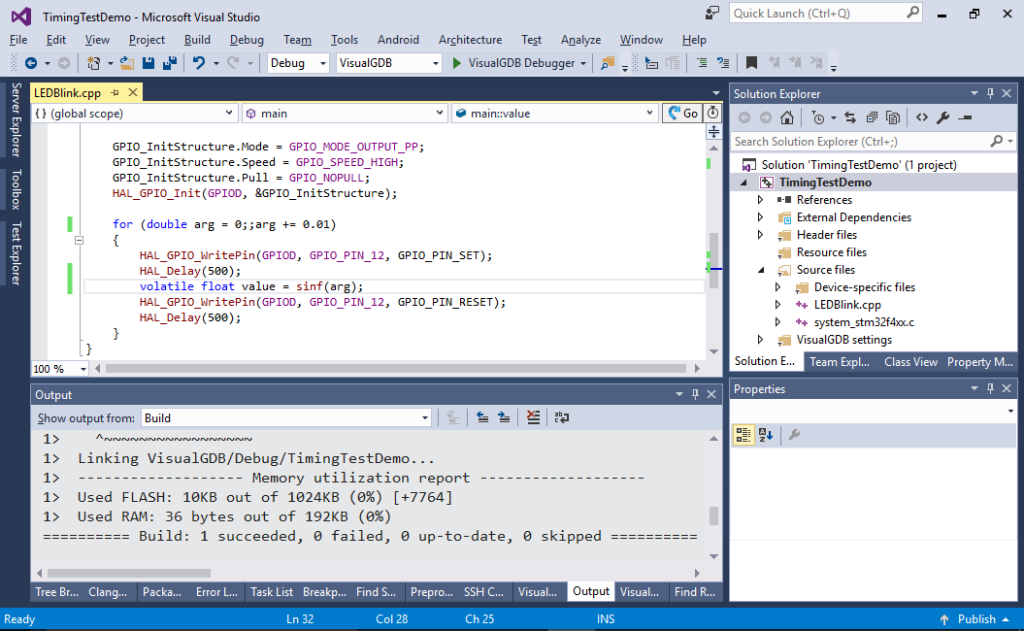
Task: Expand the External Dependencies node
Action: [x=760, y=217]
